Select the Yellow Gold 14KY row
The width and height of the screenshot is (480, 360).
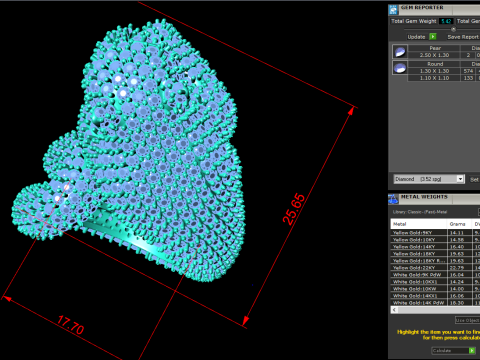tap(435, 247)
